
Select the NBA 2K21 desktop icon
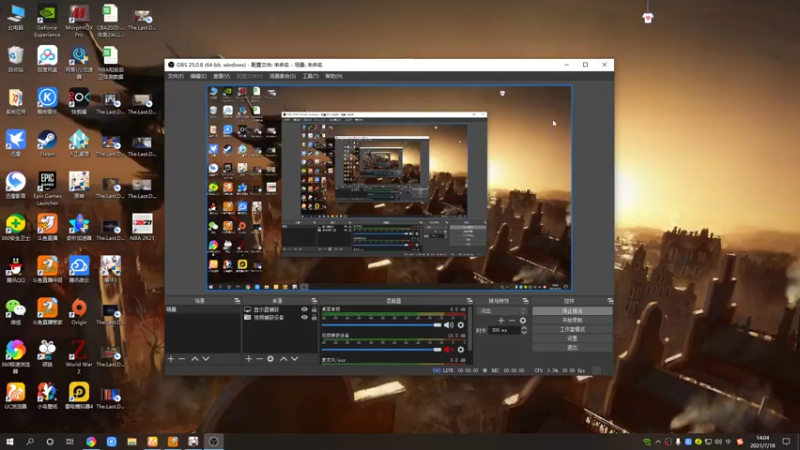(x=142, y=228)
